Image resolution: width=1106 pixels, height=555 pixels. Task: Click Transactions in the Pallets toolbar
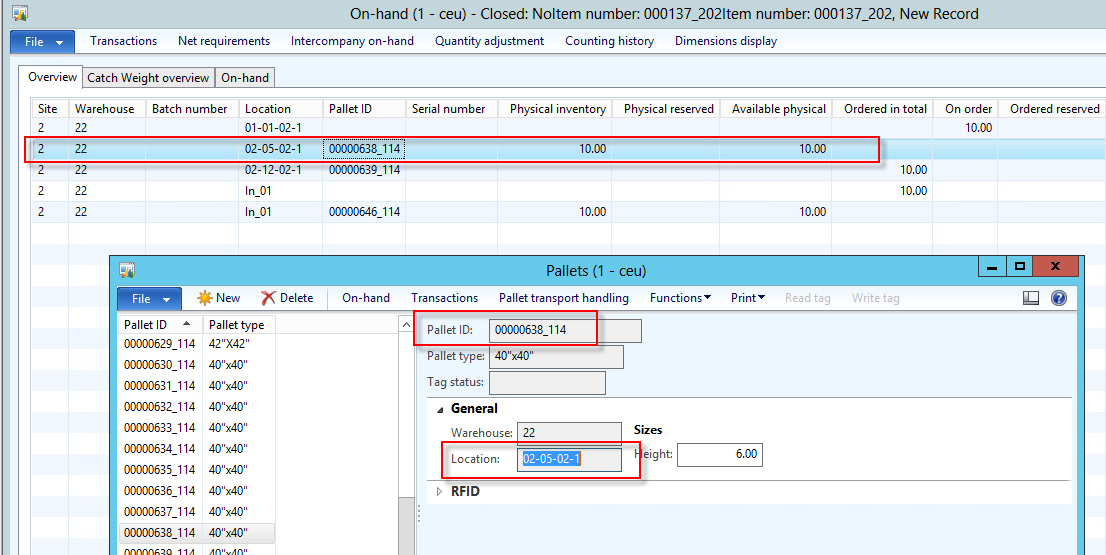pos(444,298)
